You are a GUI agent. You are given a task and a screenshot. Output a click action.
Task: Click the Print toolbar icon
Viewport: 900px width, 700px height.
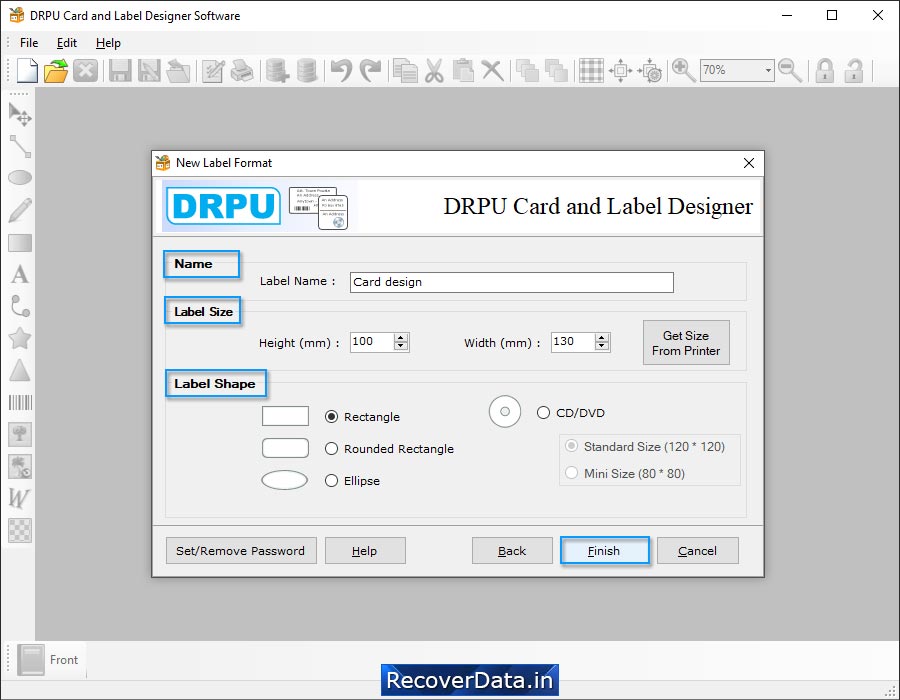[242, 71]
